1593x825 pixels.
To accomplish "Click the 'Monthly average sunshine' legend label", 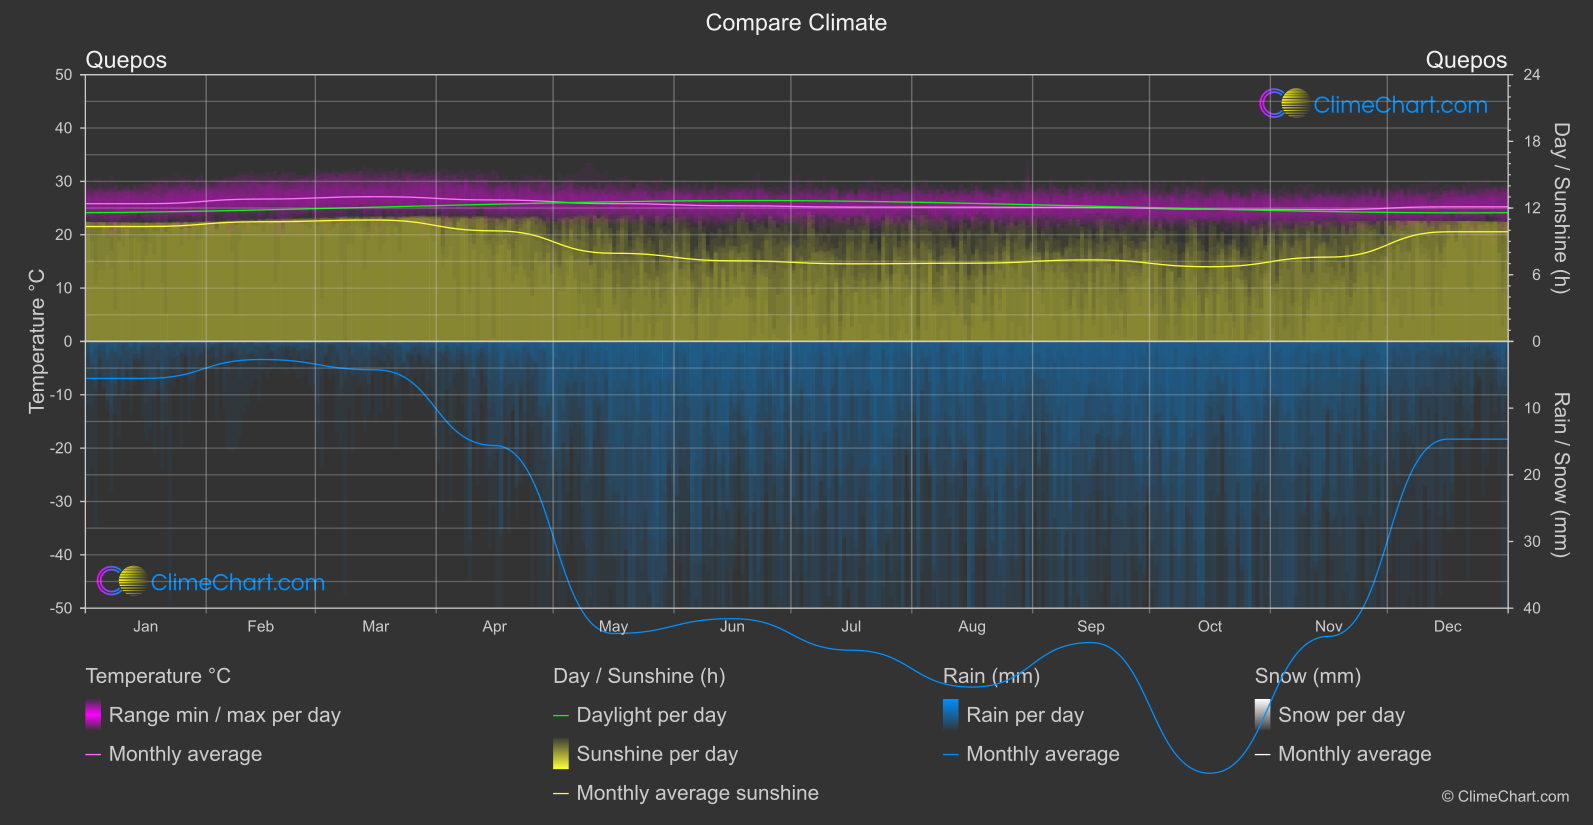I will pos(698,793).
